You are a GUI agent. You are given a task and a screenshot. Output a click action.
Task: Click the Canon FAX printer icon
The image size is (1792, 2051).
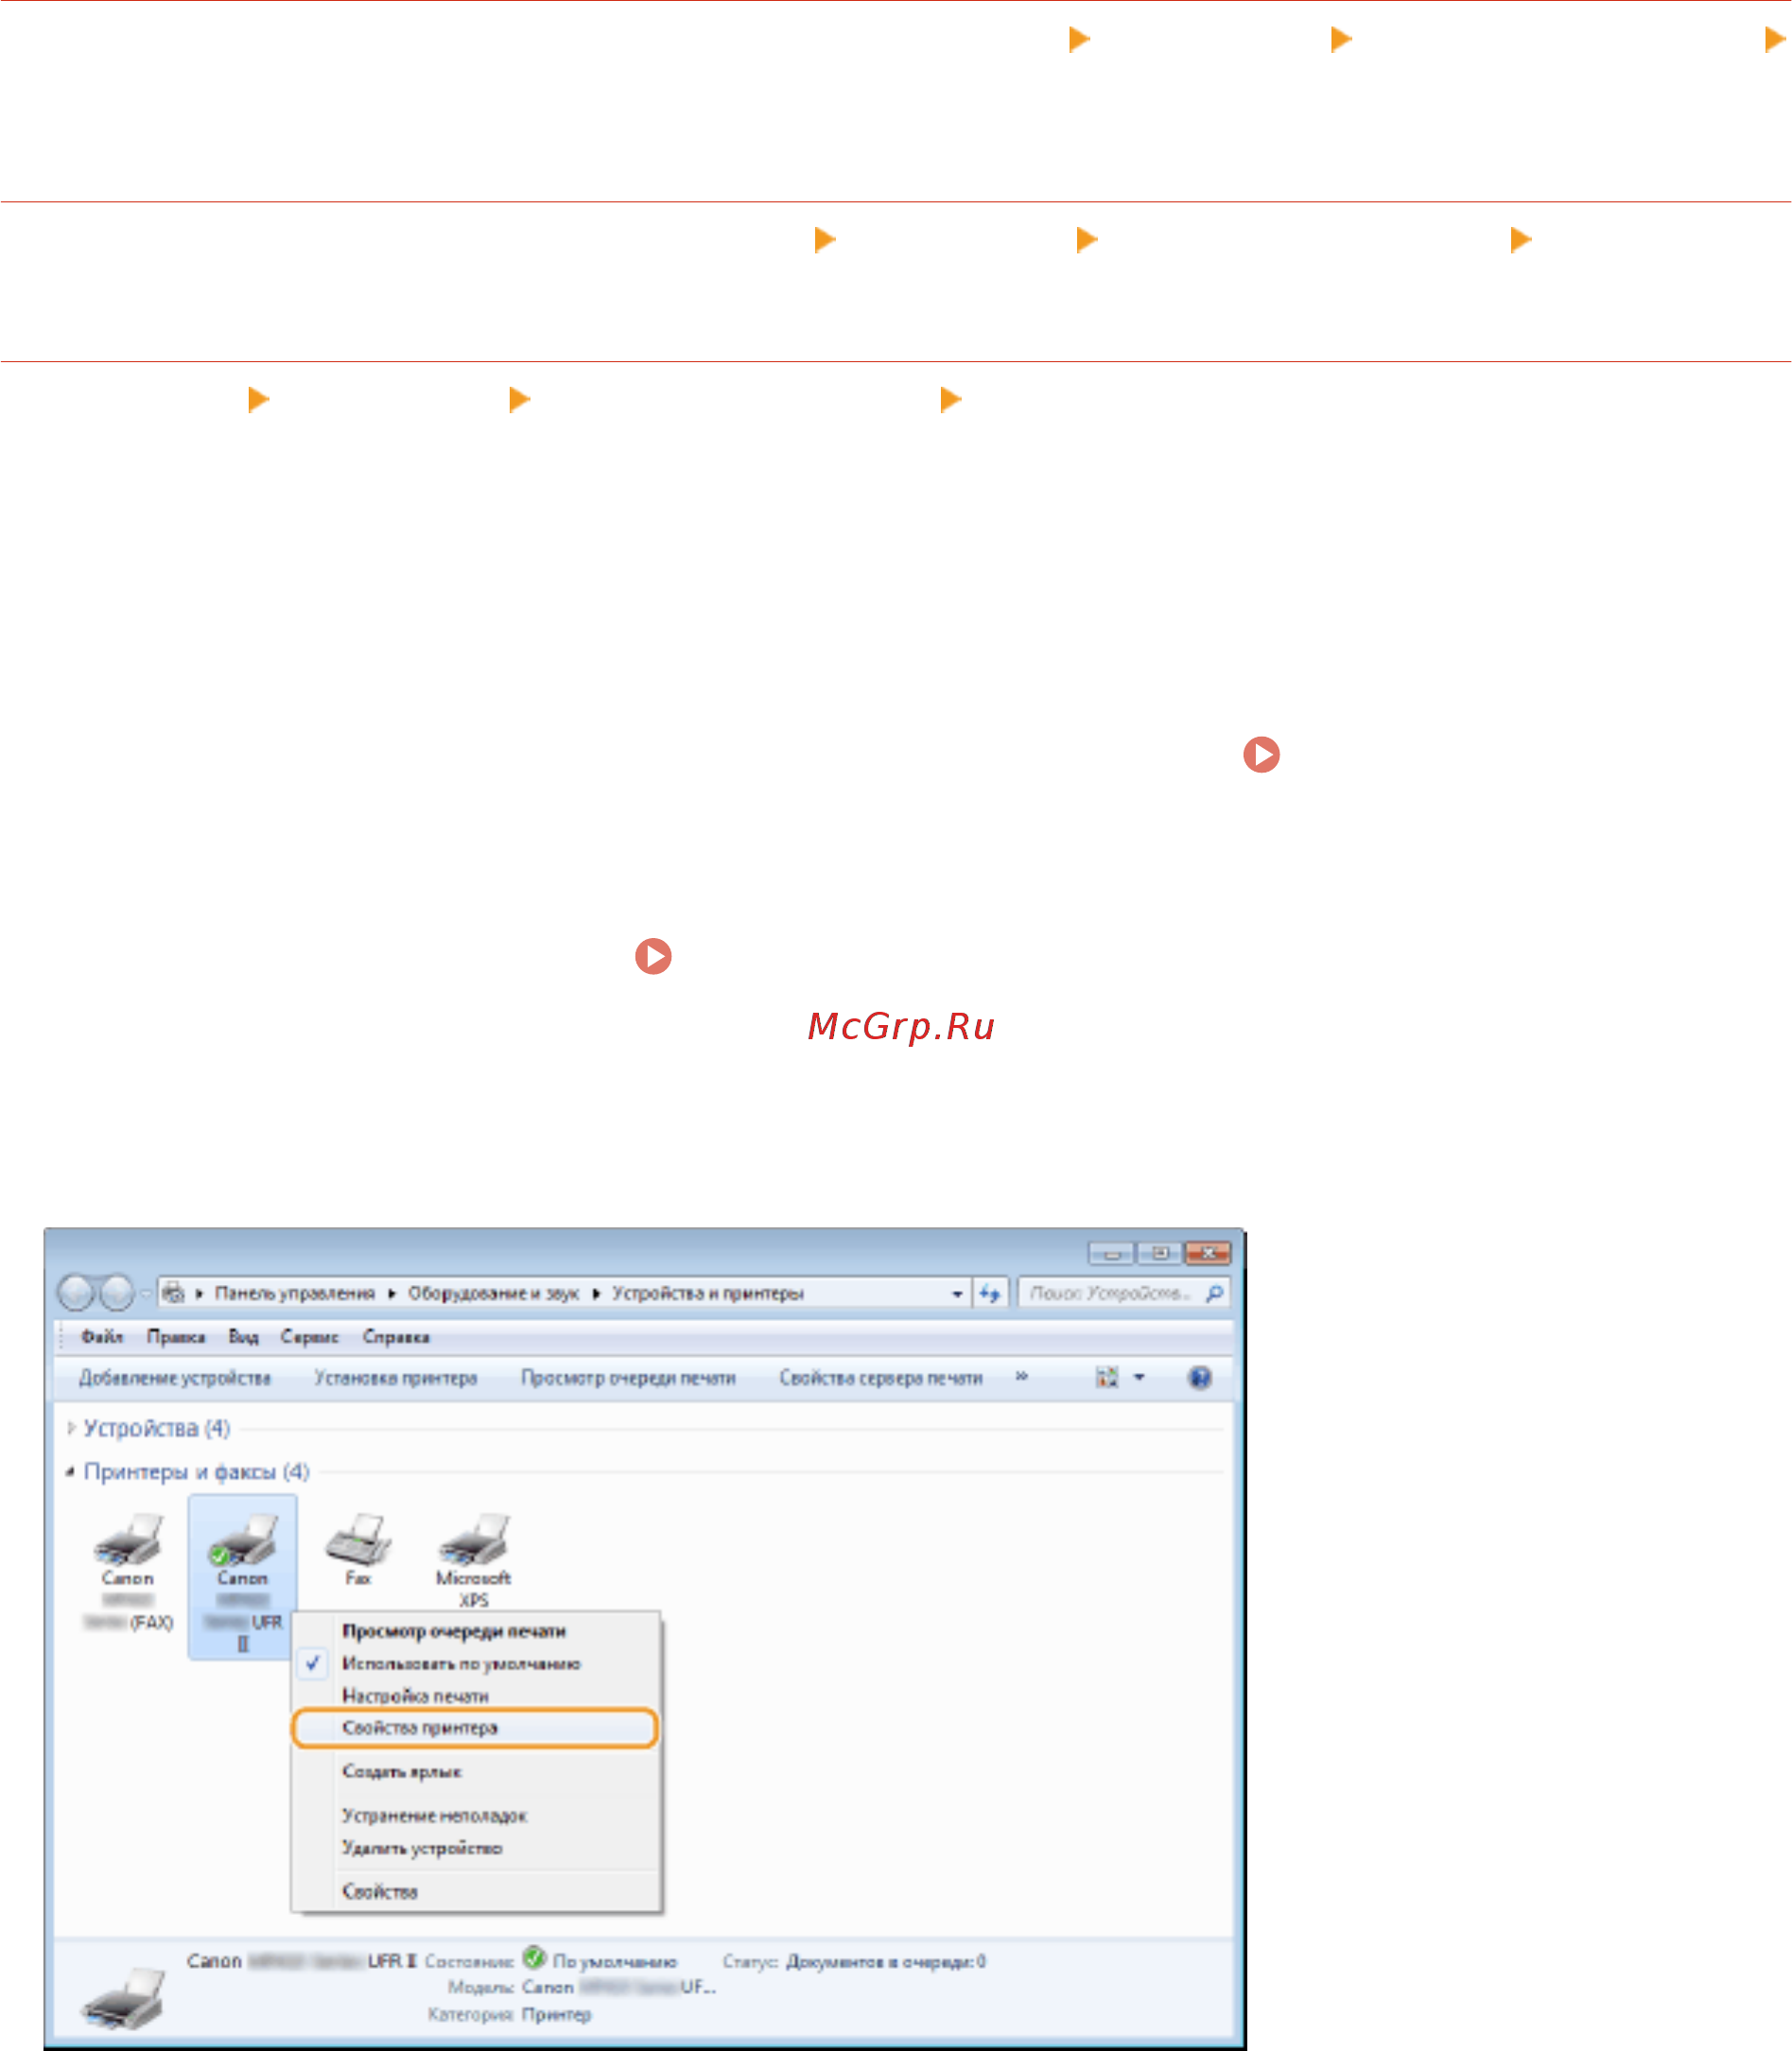tap(127, 1539)
